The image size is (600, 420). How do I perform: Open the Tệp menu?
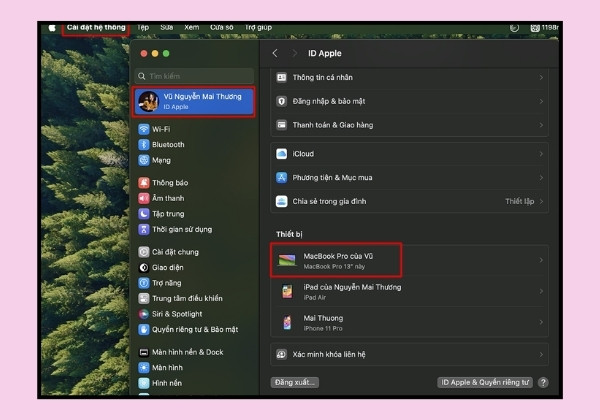143,28
